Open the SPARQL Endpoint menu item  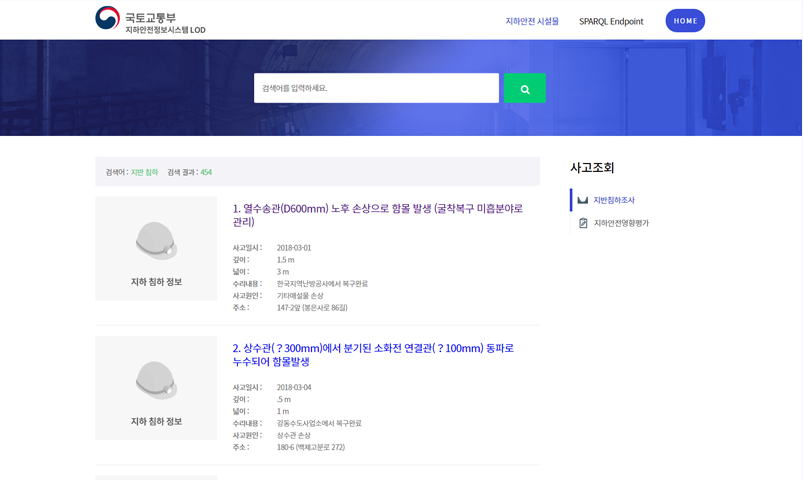[x=611, y=21]
